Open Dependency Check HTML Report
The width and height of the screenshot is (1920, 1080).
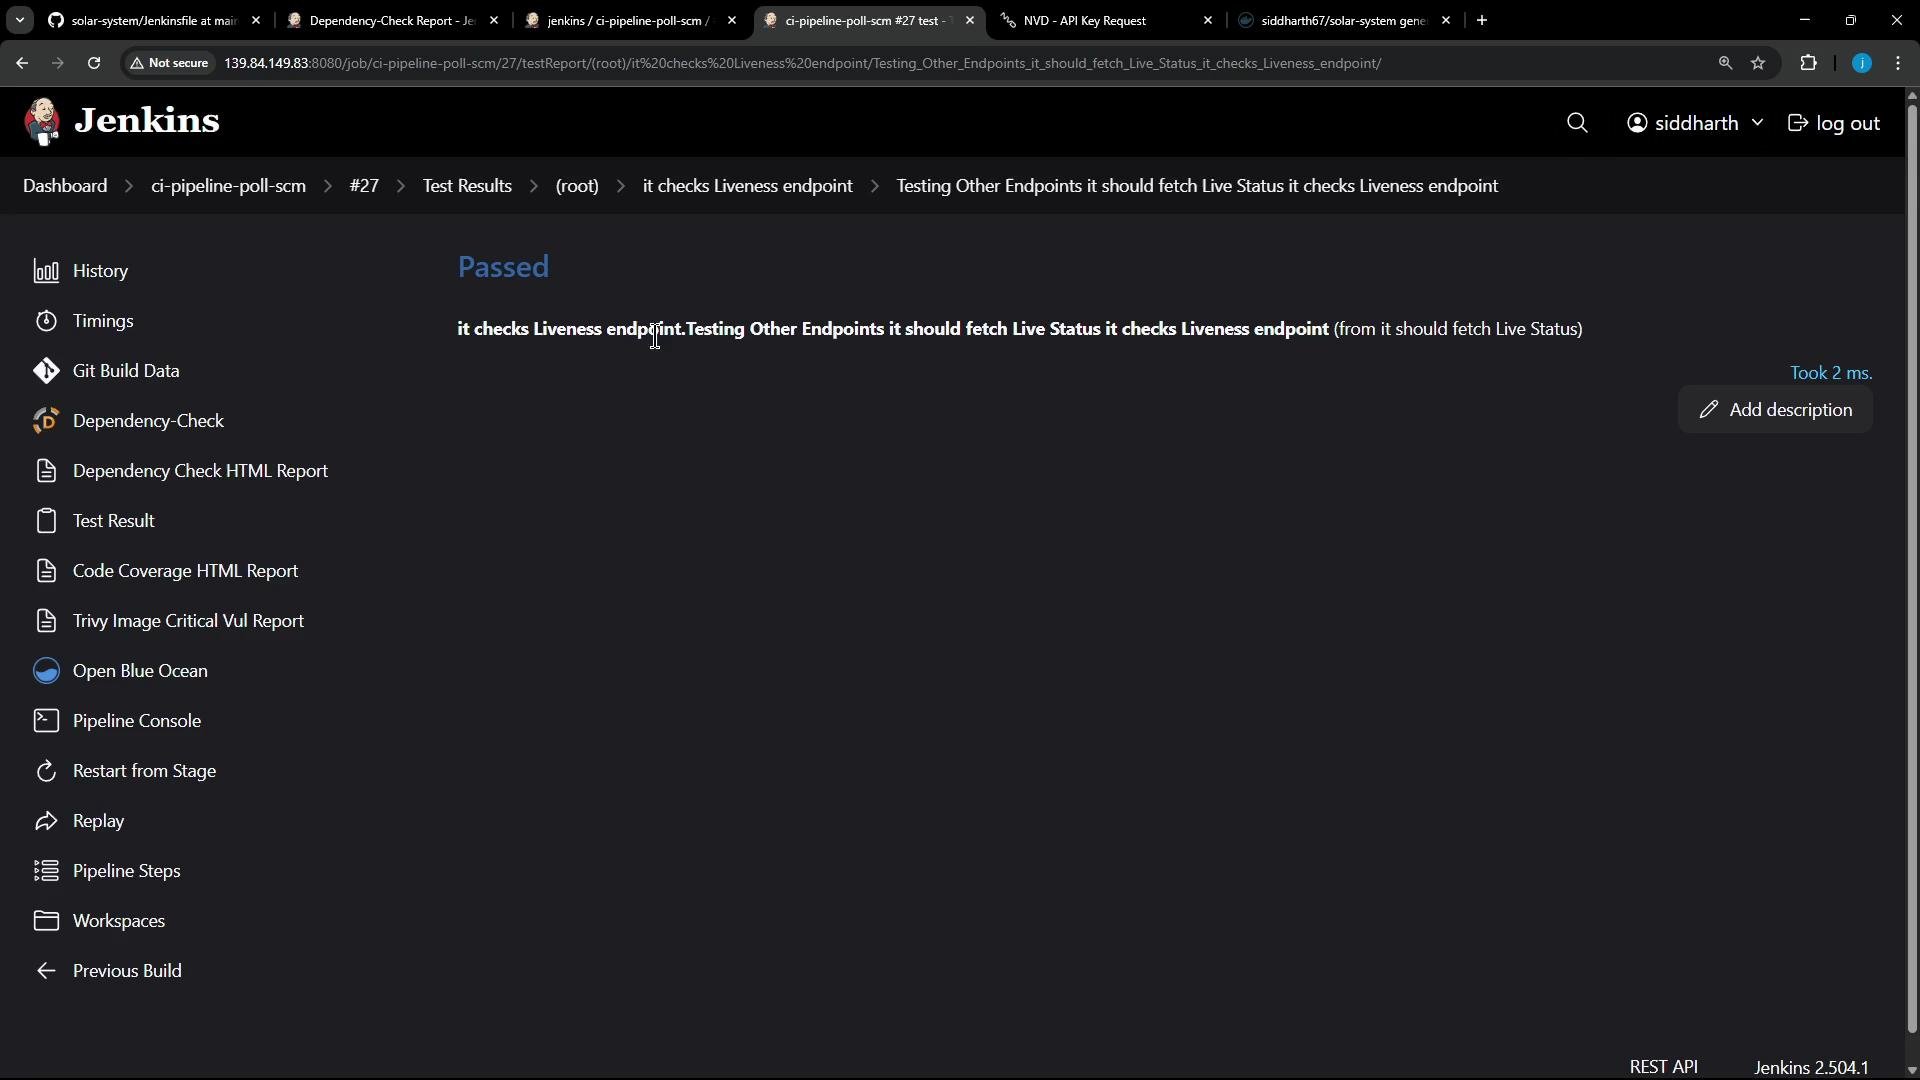point(180,471)
